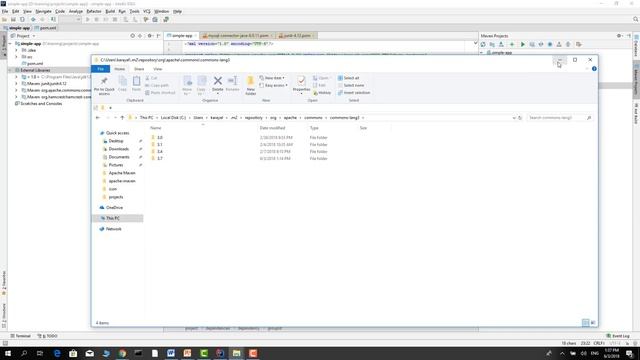Click the repository segment in address breadcrumb

pos(254,118)
